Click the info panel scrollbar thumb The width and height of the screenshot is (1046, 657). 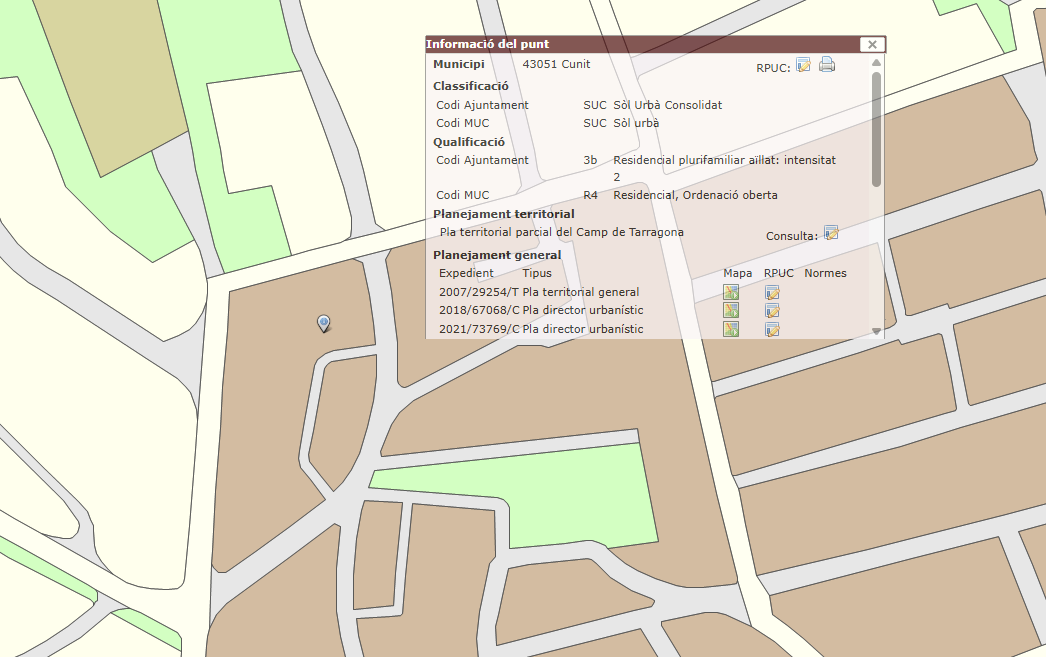[x=877, y=128]
